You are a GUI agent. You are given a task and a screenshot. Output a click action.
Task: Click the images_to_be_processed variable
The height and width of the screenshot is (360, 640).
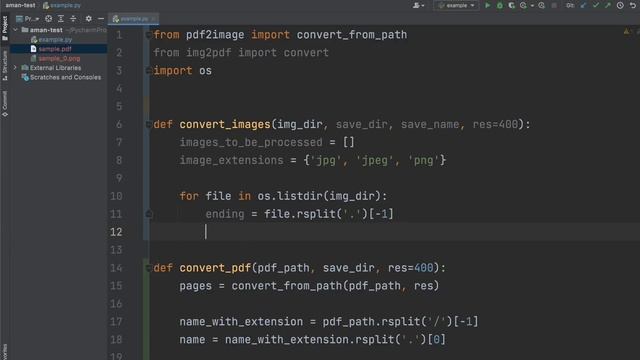pos(251,142)
